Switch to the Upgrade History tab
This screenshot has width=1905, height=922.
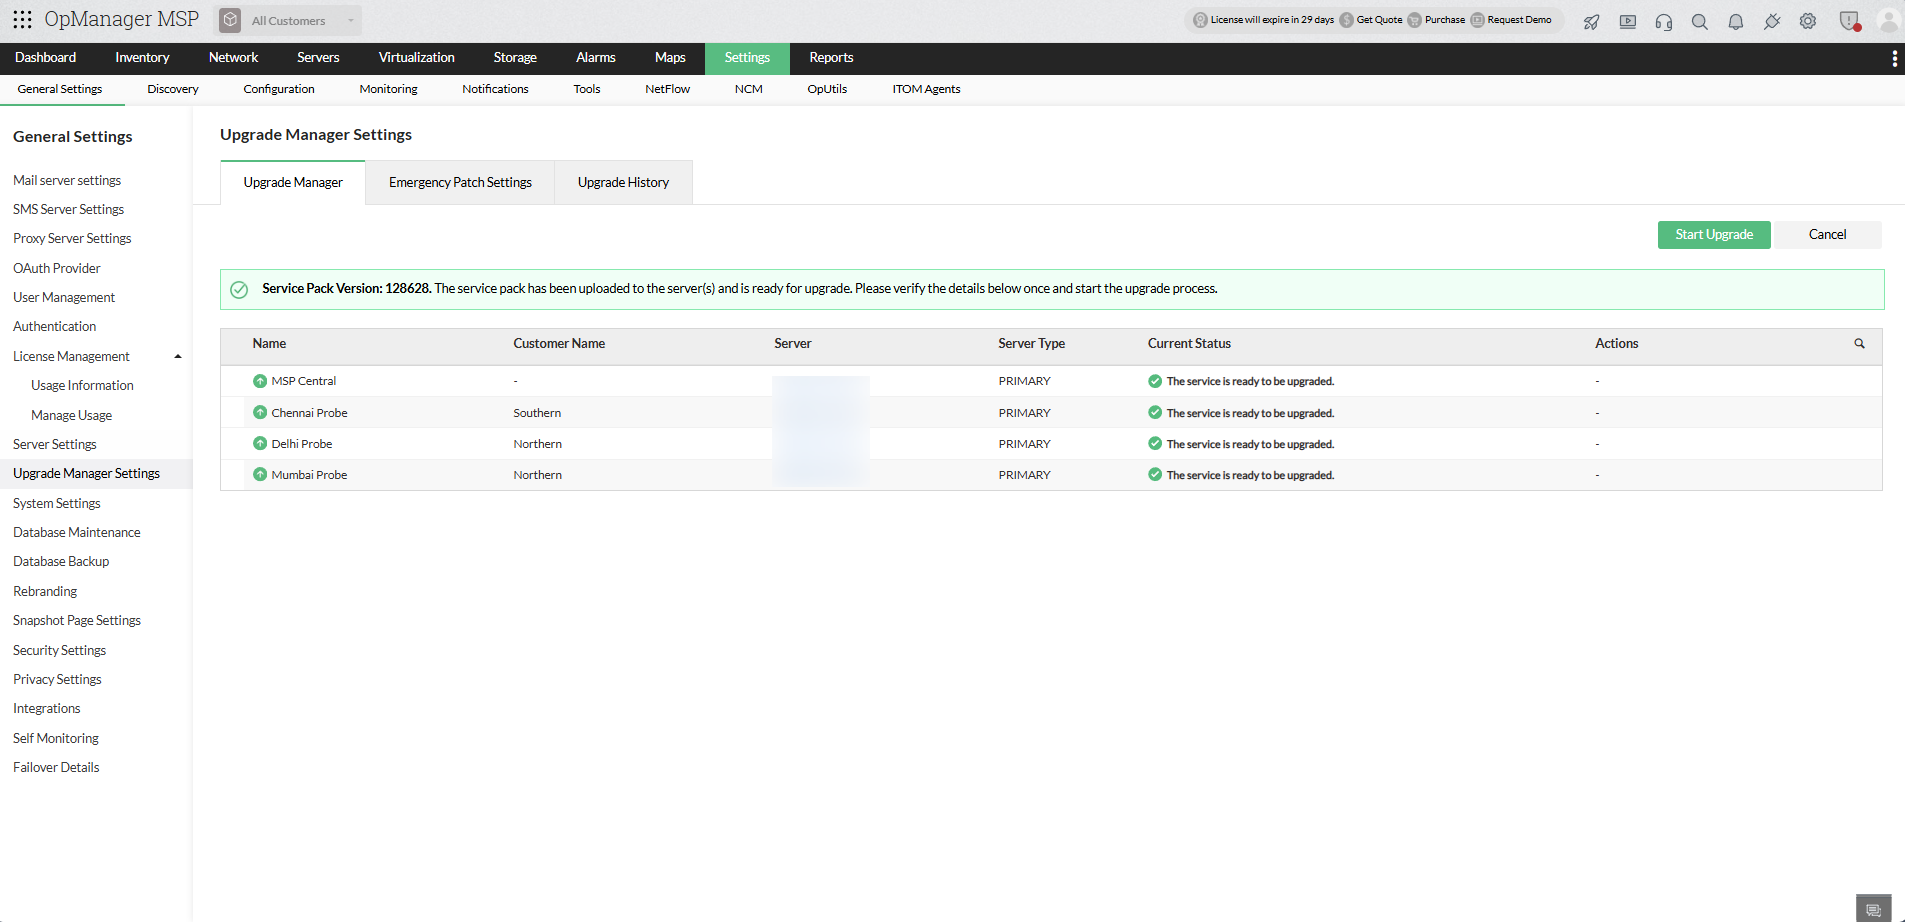coord(623,182)
